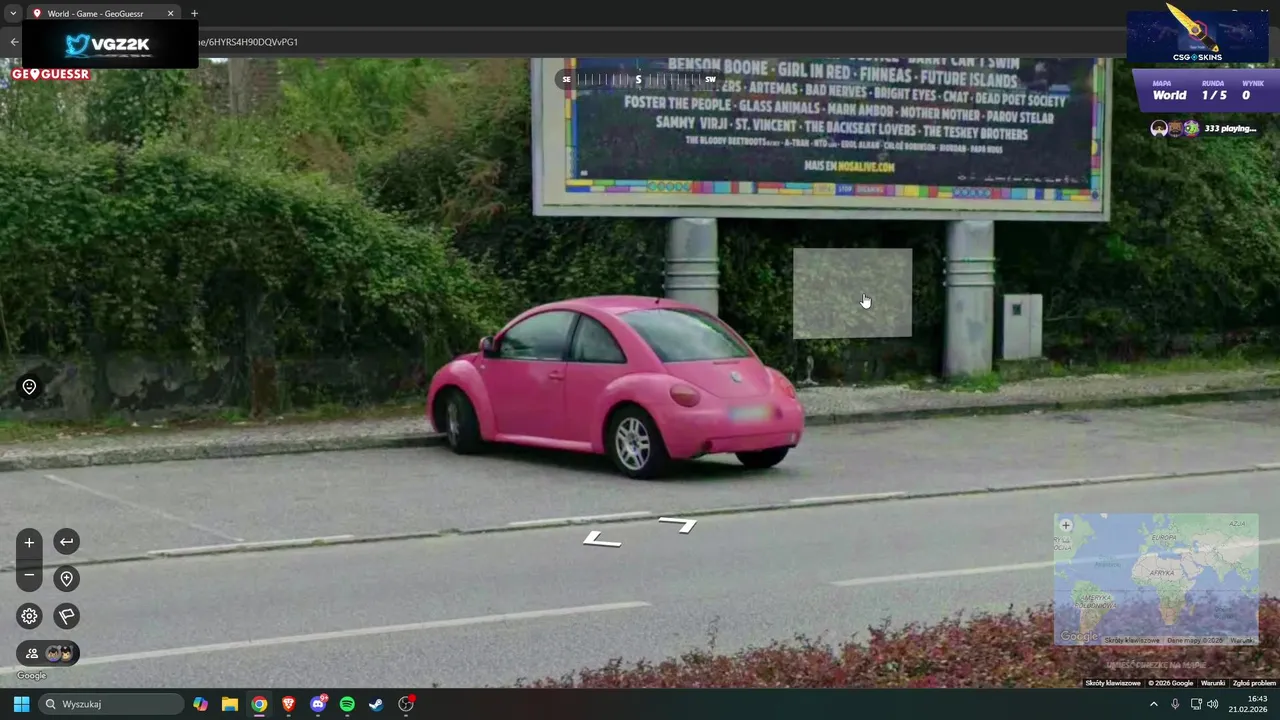Click the Google logo in Street View

tap(31, 676)
